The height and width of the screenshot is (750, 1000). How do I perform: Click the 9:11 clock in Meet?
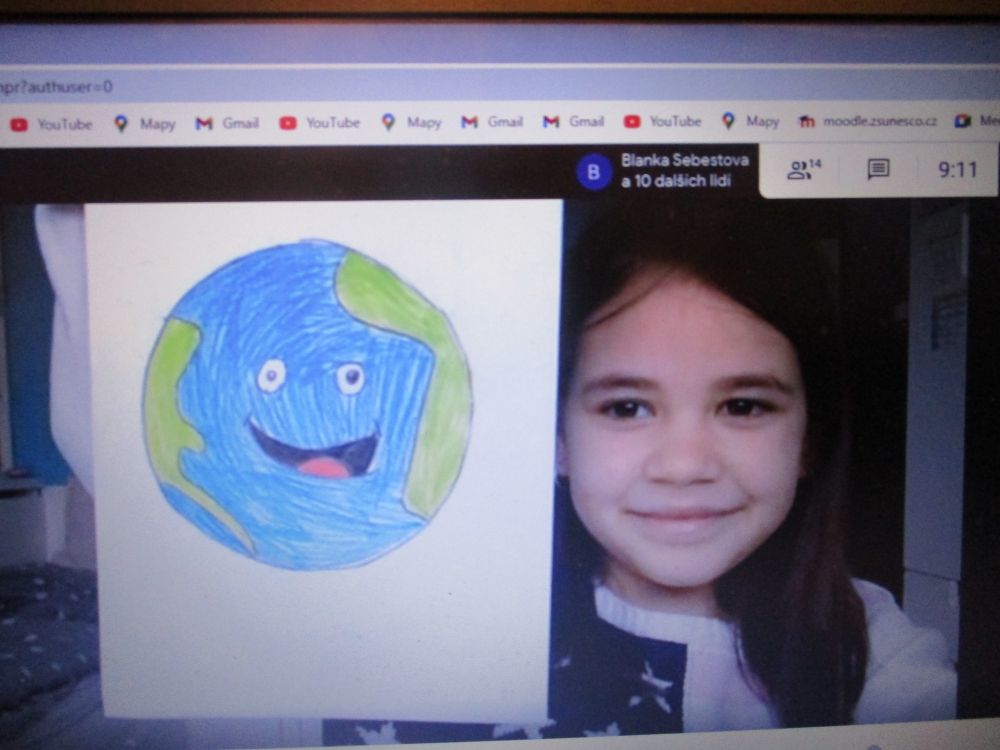point(957,170)
